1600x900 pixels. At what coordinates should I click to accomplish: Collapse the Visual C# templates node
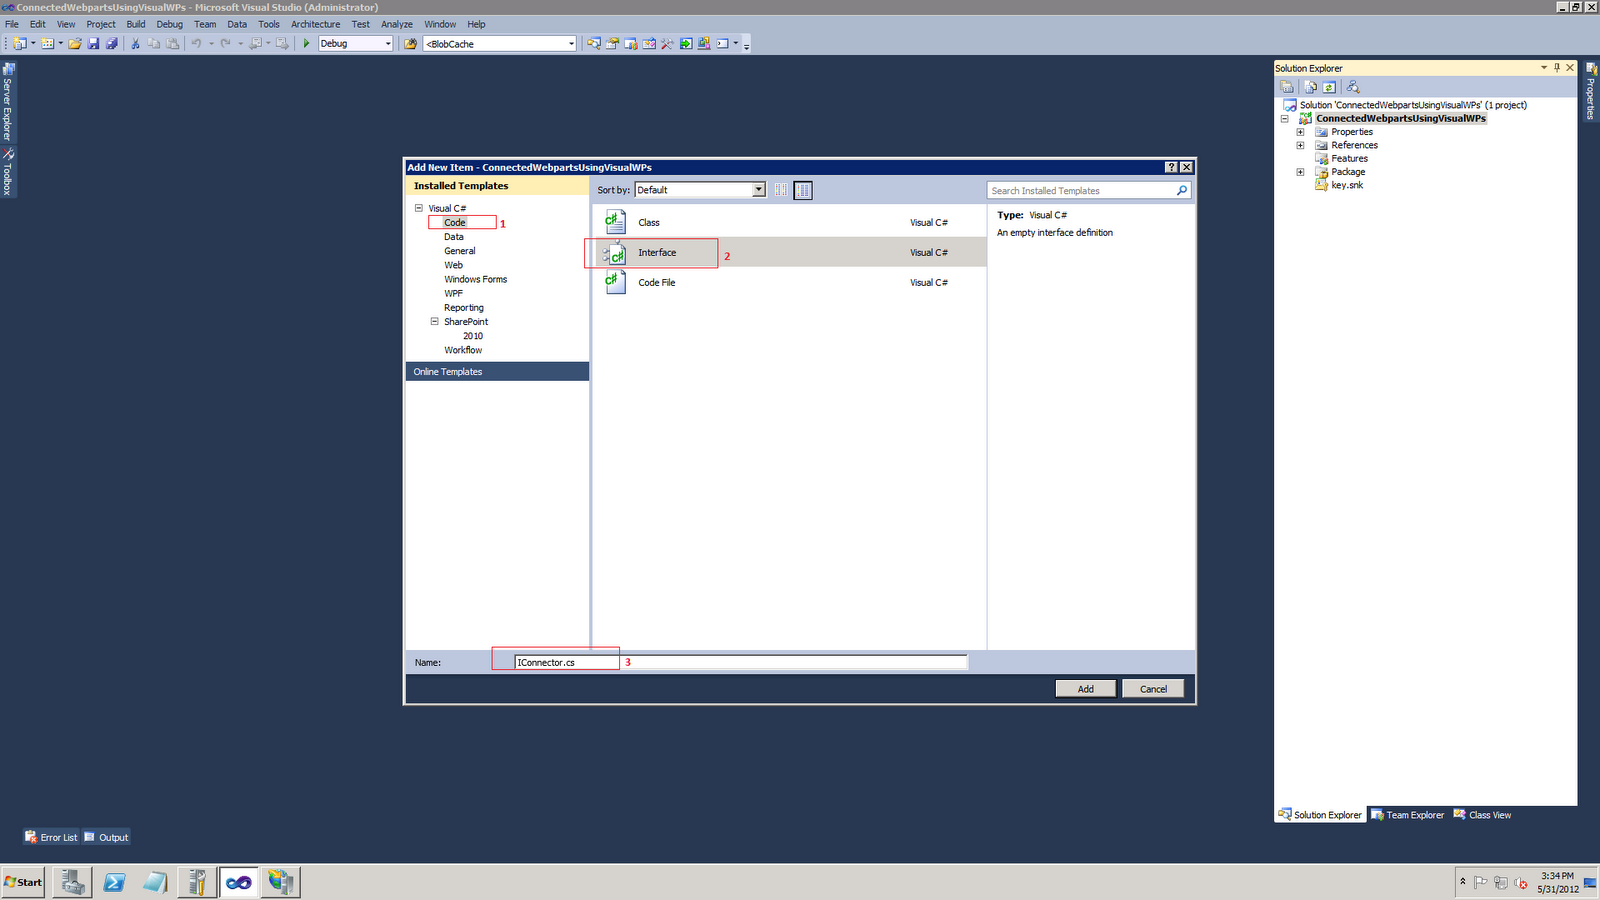[419, 208]
